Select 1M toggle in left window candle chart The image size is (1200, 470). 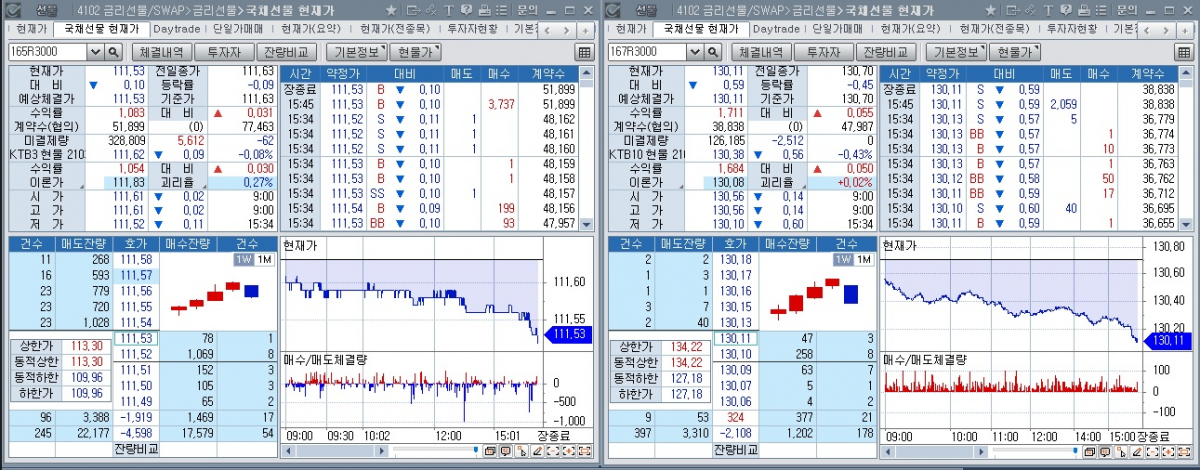[263, 260]
